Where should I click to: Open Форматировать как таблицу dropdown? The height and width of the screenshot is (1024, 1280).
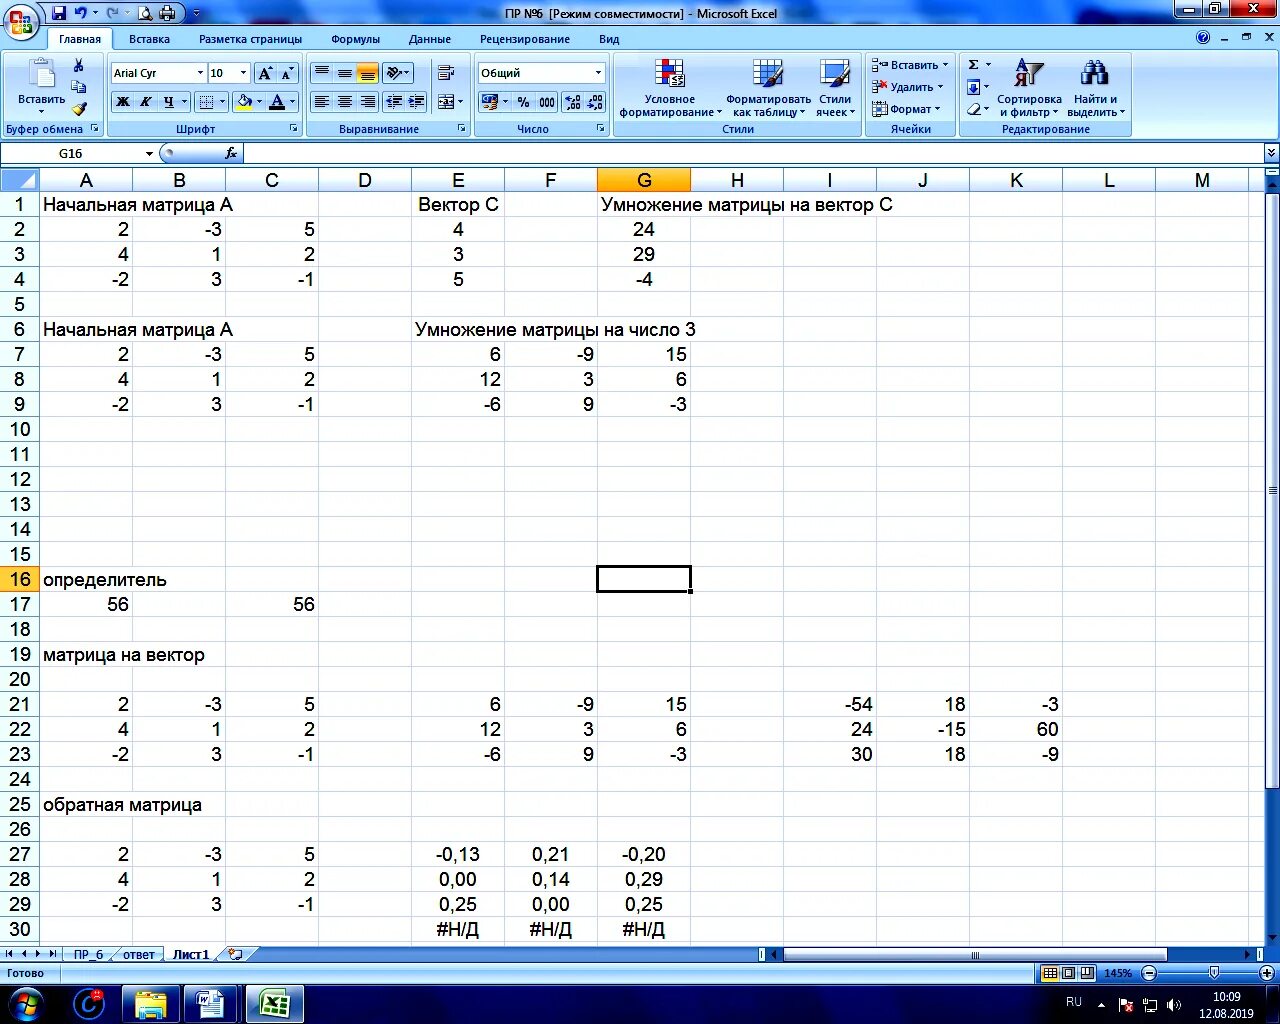[x=768, y=88]
